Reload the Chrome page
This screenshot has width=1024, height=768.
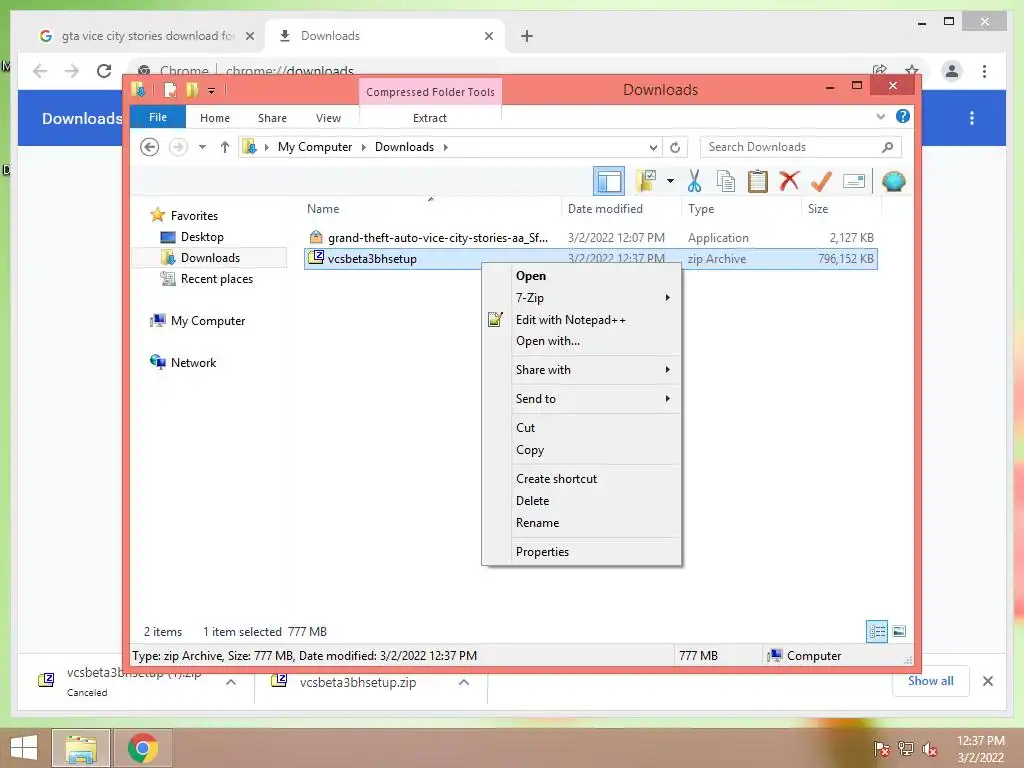pyautogui.click(x=104, y=71)
